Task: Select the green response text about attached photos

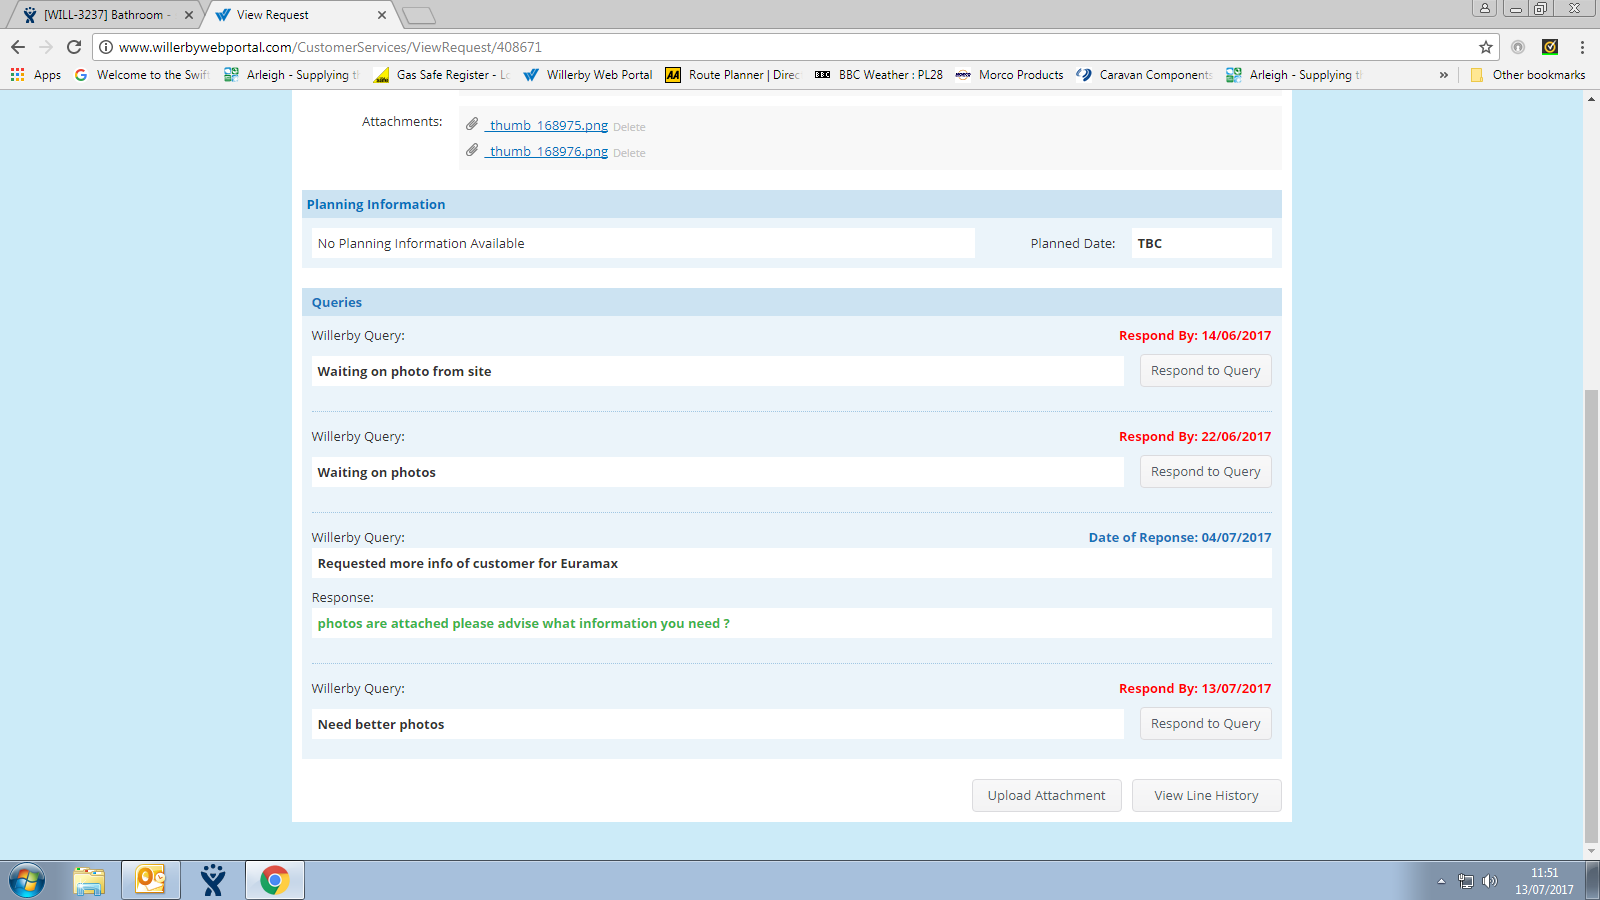Action: (524, 624)
